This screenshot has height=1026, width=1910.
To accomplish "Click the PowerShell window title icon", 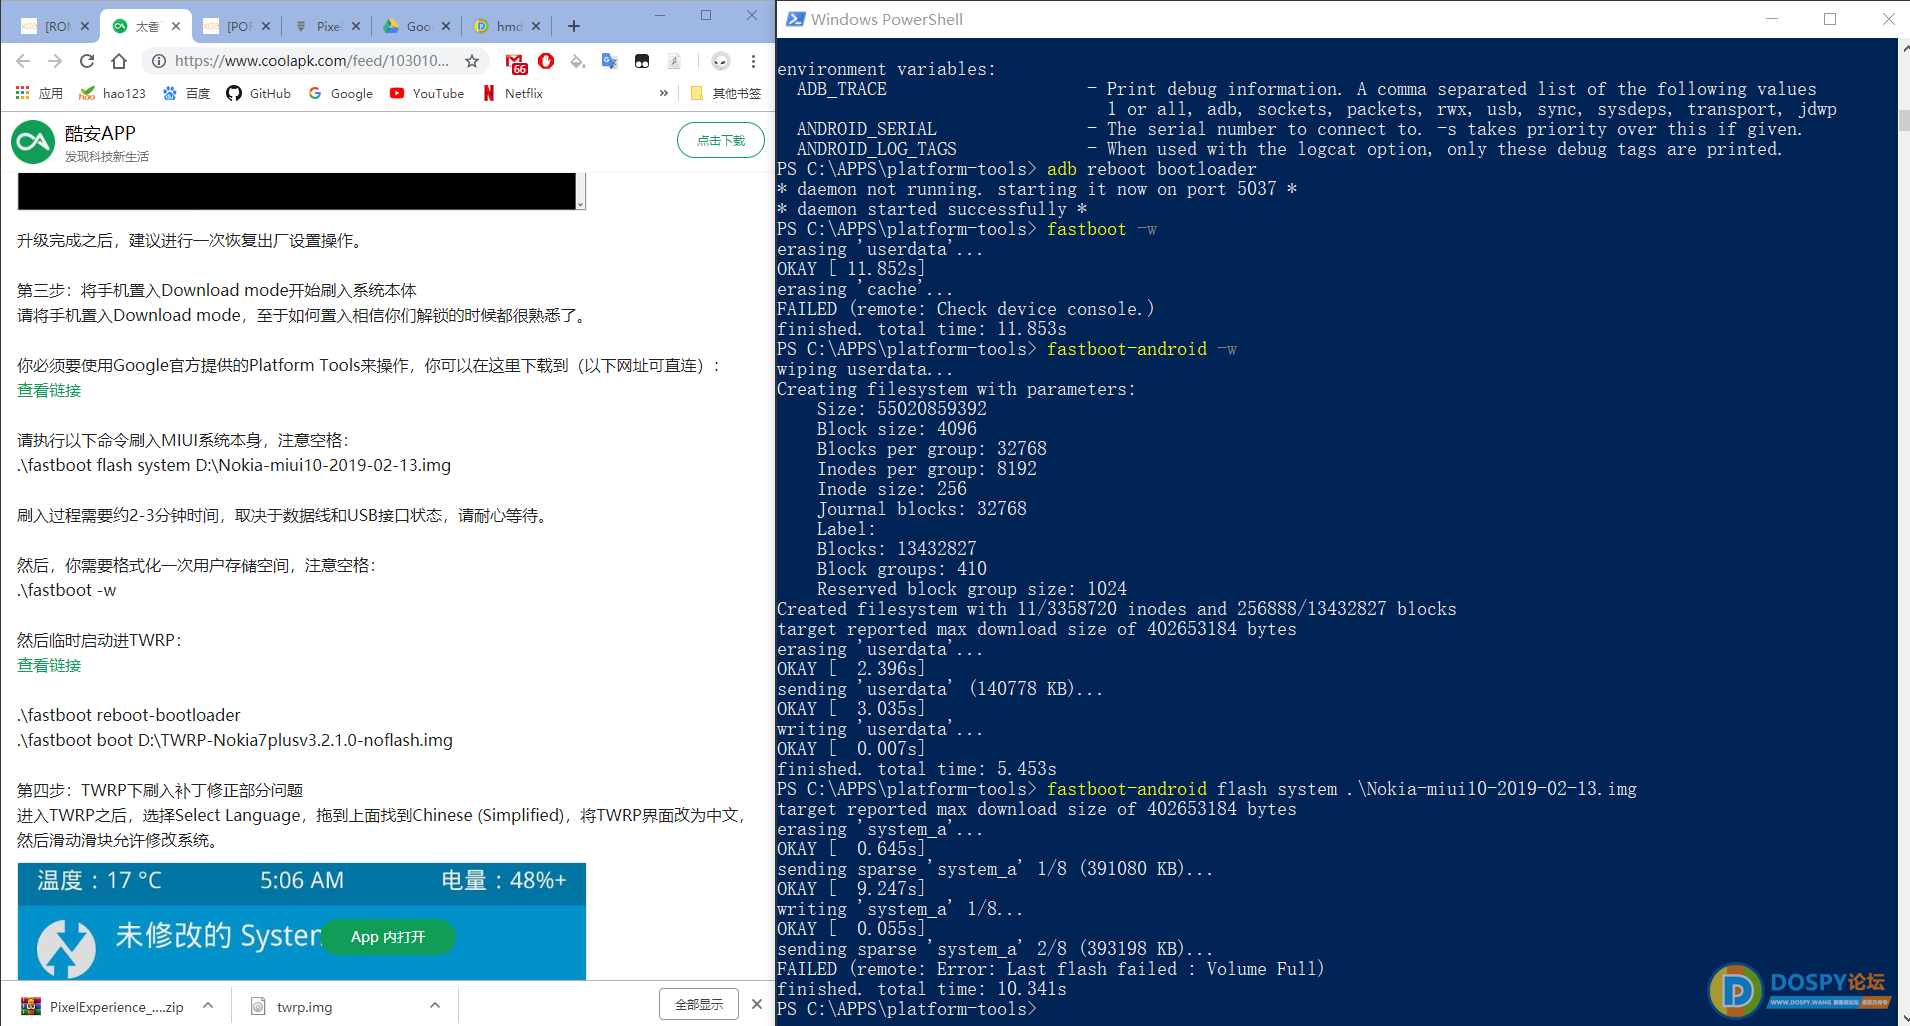I will click(795, 19).
